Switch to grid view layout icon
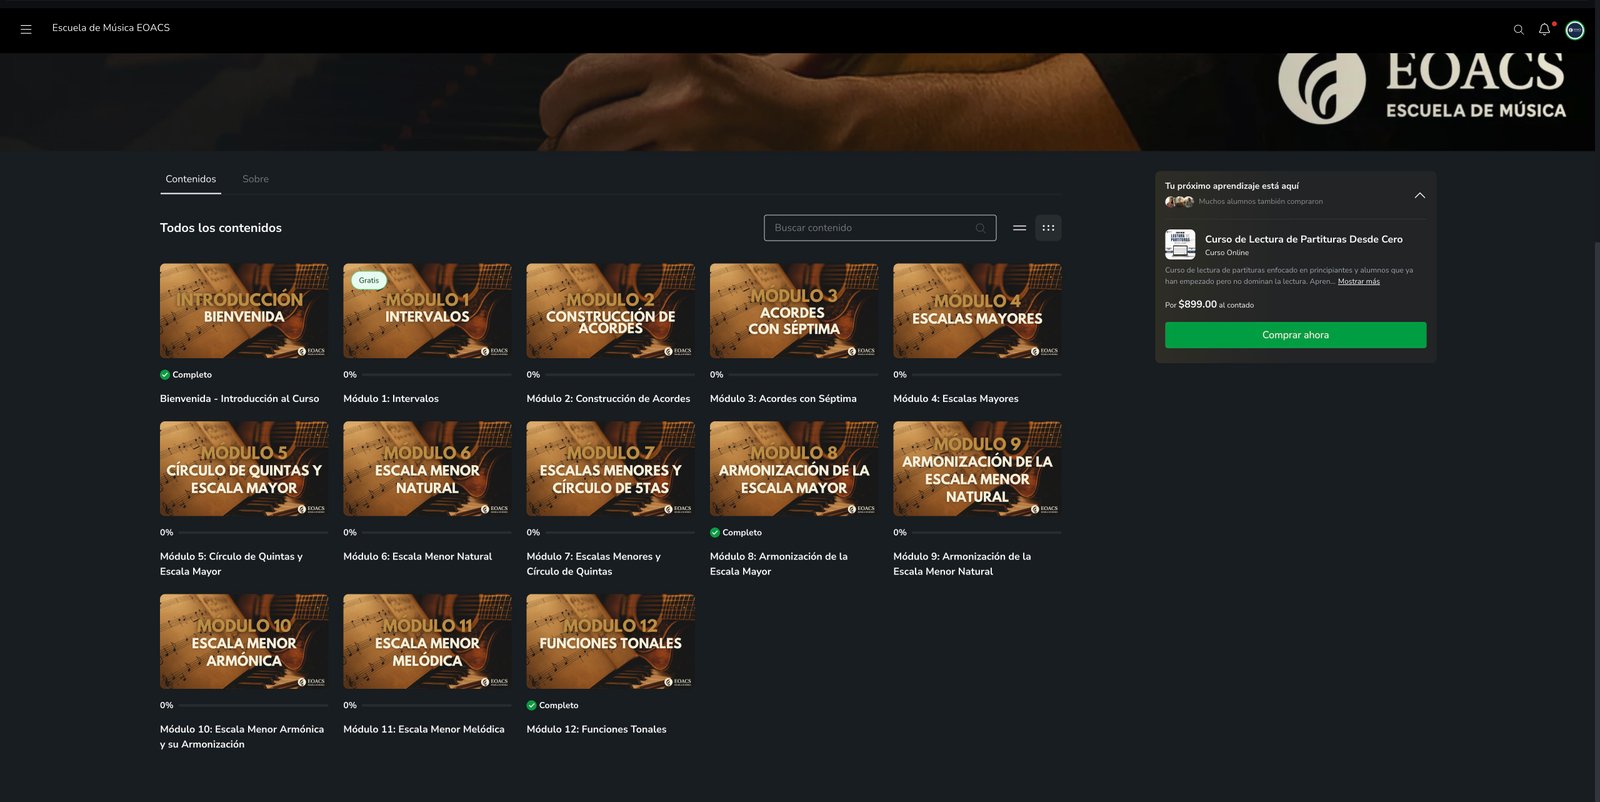The image size is (1600, 802). click(x=1048, y=228)
